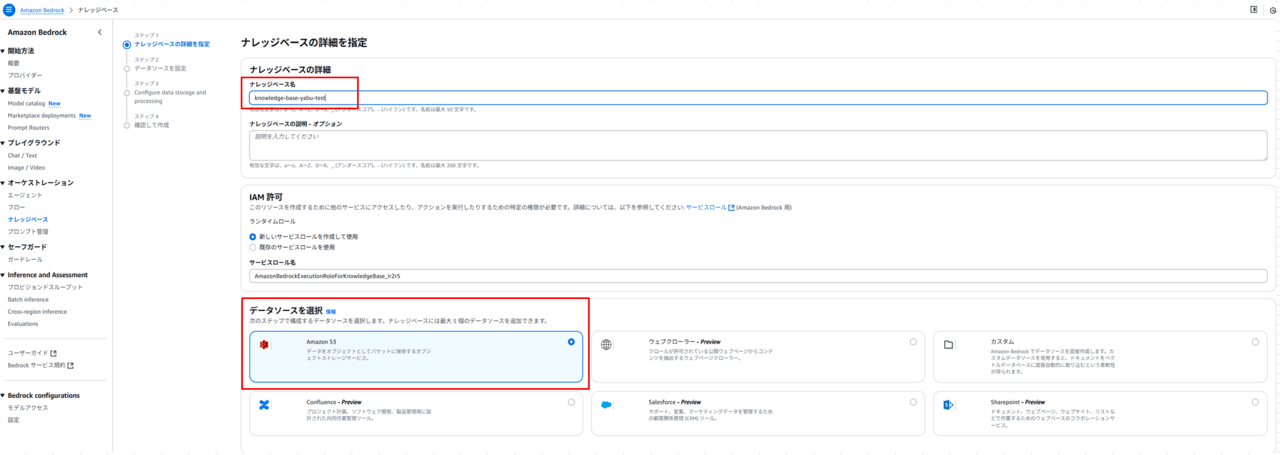Image resolution: width=1280 pixels, height=455 pixels.
Task: Collapse the Bedrock configurations section
Action: [x=3, y=396]
